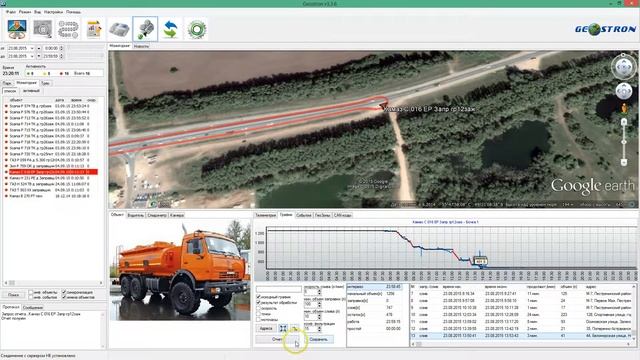Viewport: 640px width, 360px height.
Task: Toggle the 'результат обработки' checkbox
Action: pos(258,303)
